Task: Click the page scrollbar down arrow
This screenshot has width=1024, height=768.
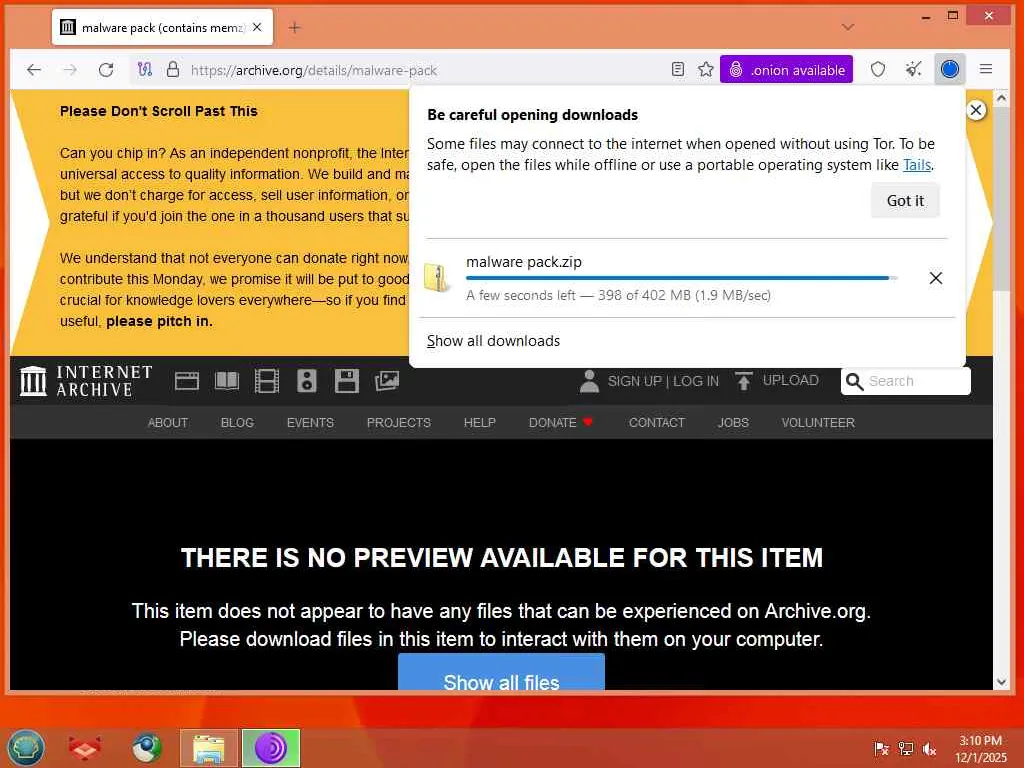Action: pyautogui.click(x=1002, y=682)
